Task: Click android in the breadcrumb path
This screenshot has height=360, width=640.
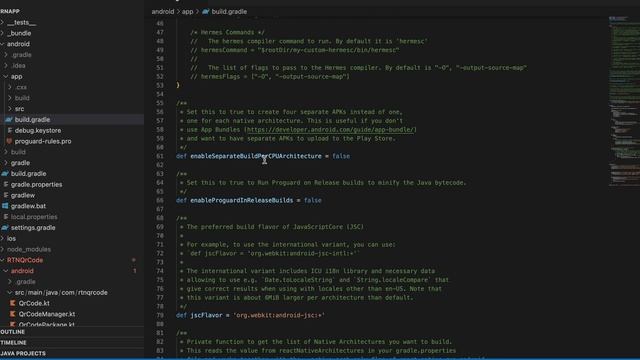Action: 162,11
